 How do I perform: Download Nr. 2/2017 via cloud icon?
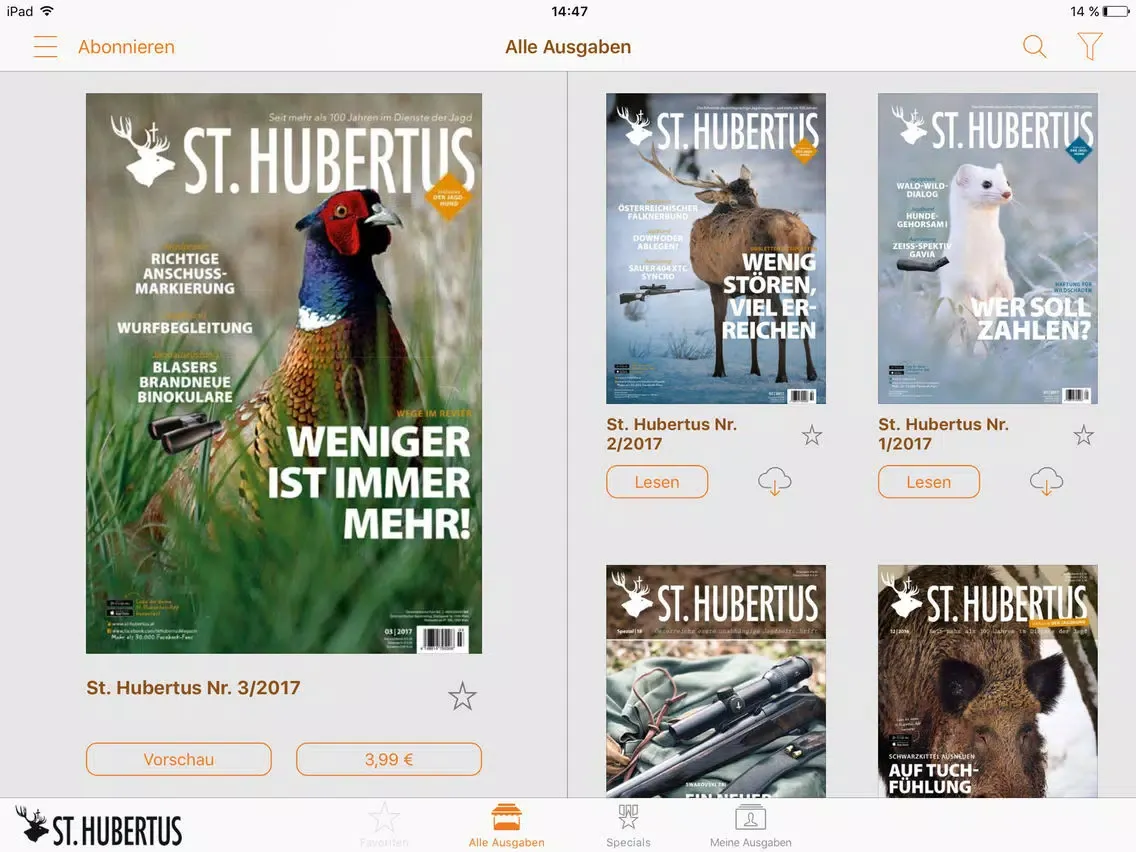pos(774,482)
